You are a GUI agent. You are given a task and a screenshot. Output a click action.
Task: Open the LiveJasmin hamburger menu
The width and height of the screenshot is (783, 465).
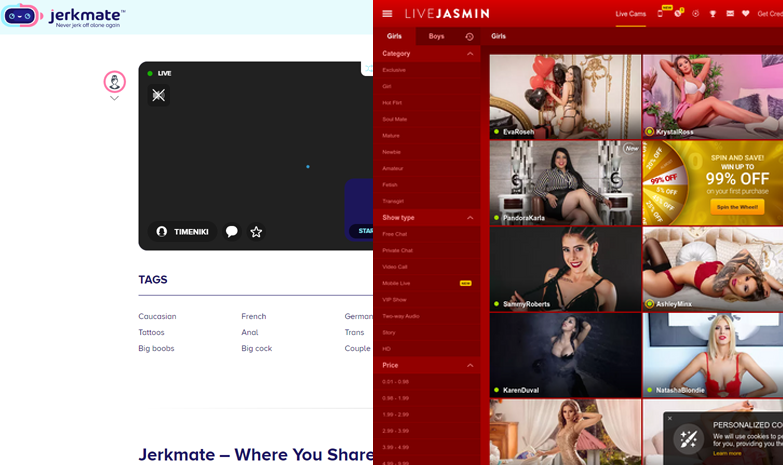pos(387,14)
